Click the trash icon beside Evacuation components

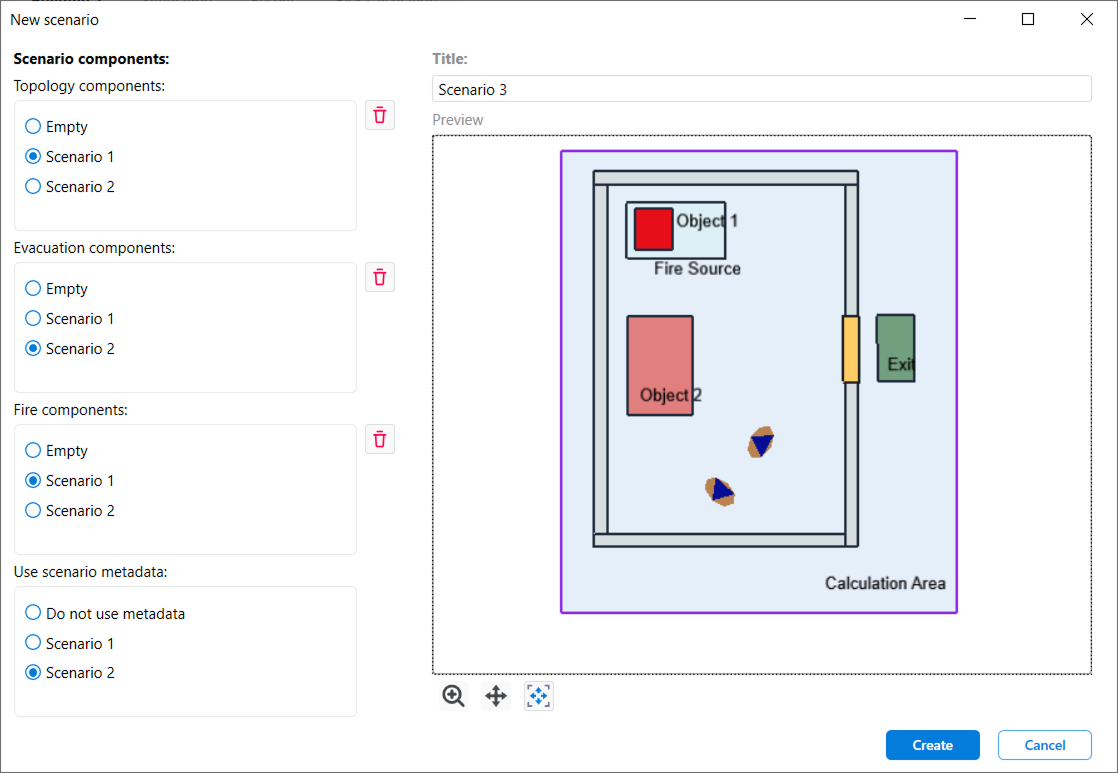coord(379,277)
